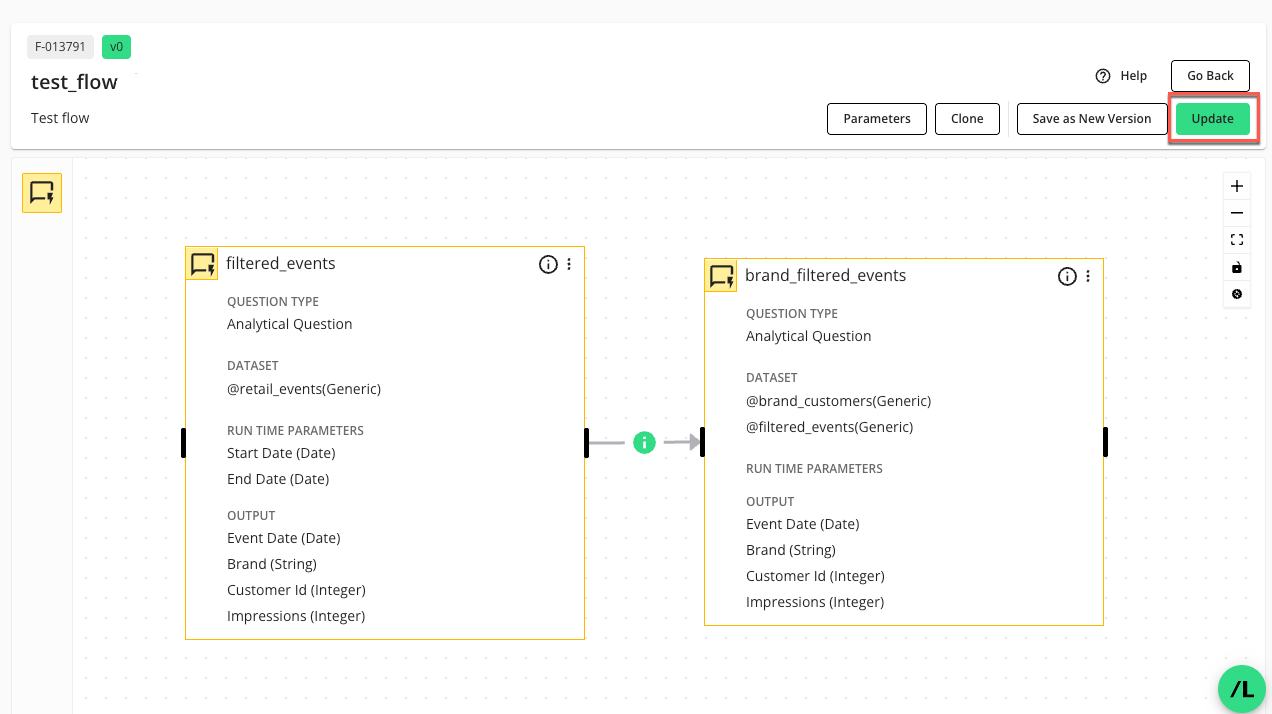Image resolution: width=1272 pixels, height=714 pixels.
Task: Open info for the filtered_events node
Action: click(x=548, y=264)
